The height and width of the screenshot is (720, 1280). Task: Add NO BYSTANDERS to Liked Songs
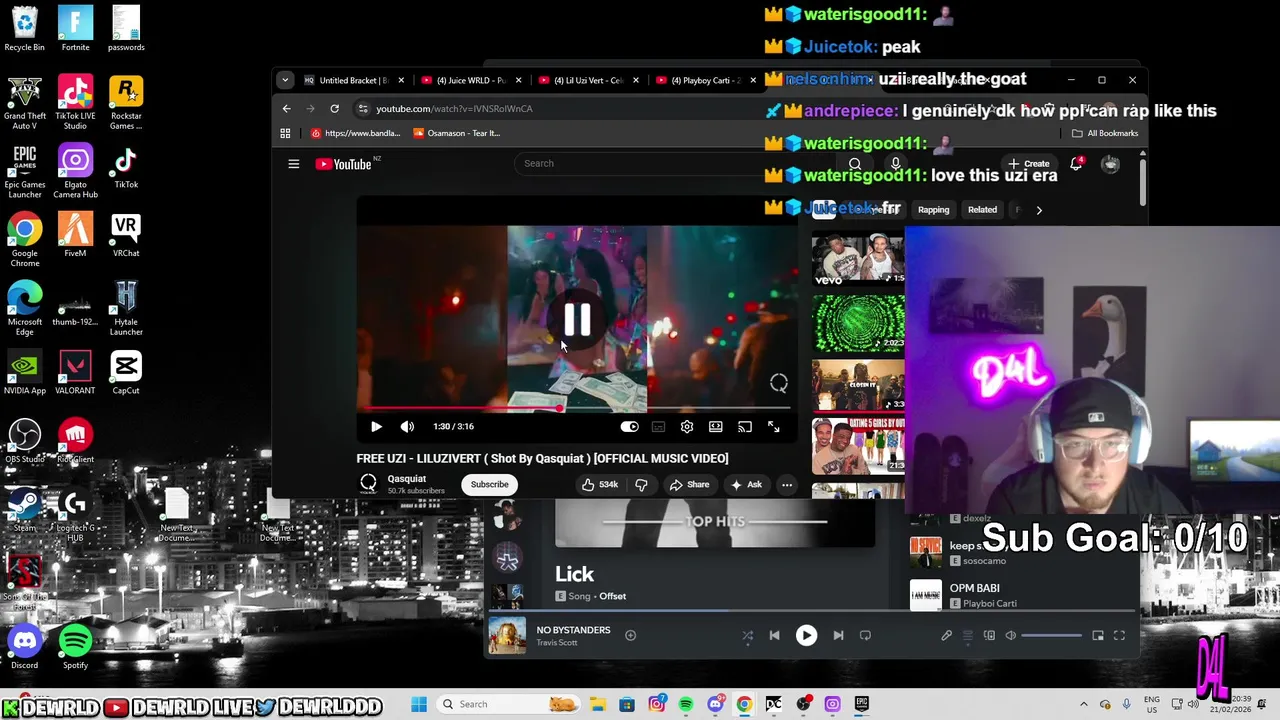[x=630, y=635]
